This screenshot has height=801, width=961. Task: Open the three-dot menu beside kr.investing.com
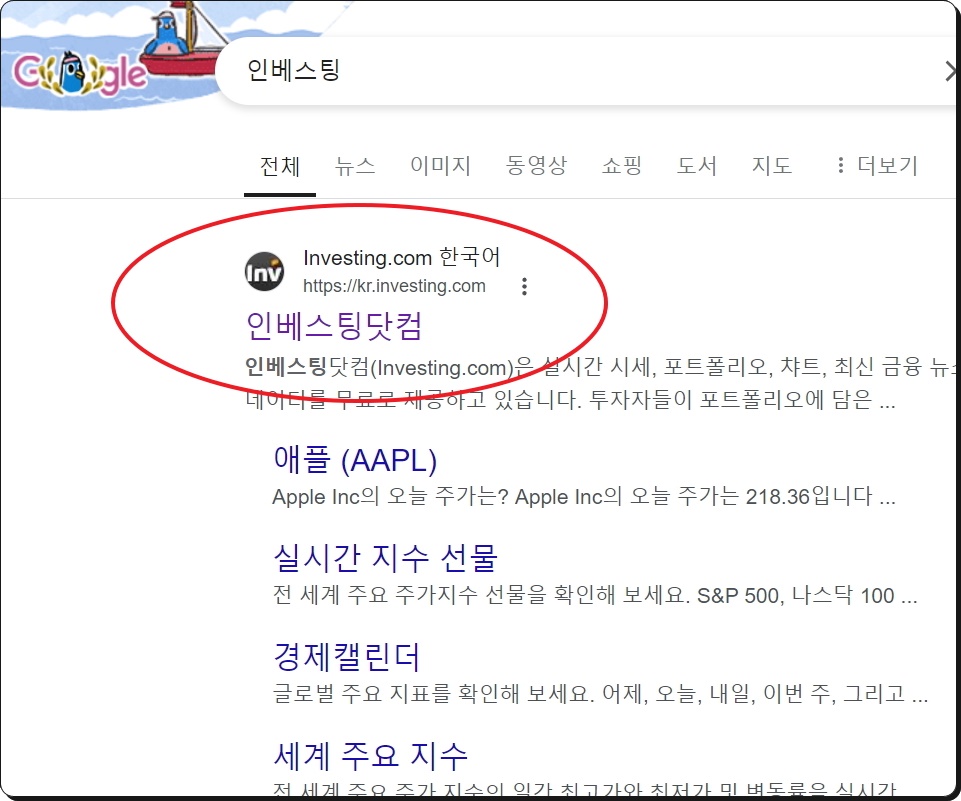click(524, 286)
